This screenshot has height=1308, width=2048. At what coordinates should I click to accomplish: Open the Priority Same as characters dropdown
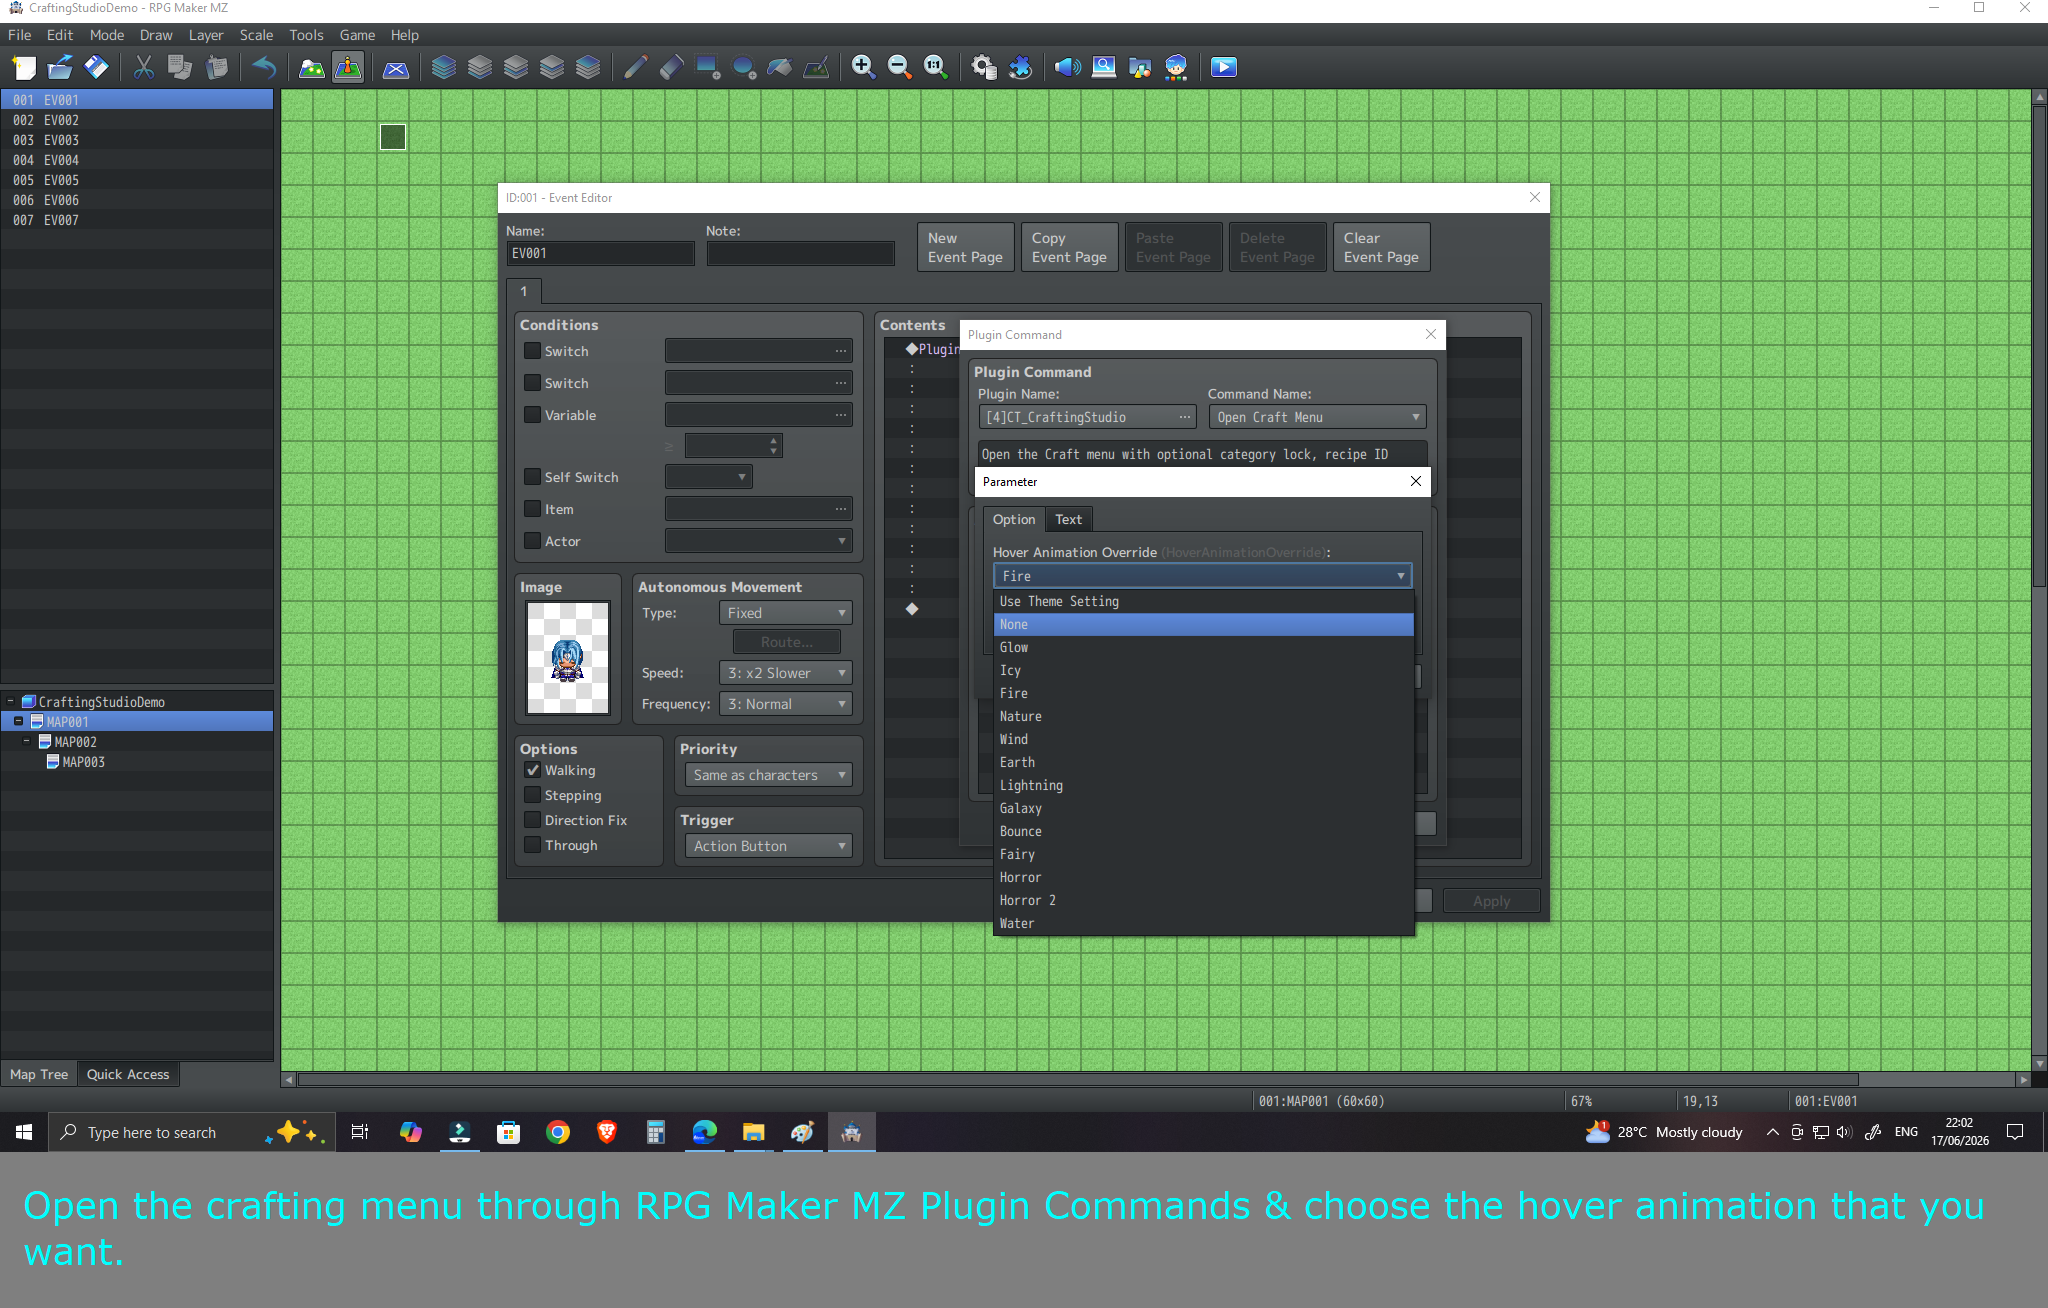(768, 775)
